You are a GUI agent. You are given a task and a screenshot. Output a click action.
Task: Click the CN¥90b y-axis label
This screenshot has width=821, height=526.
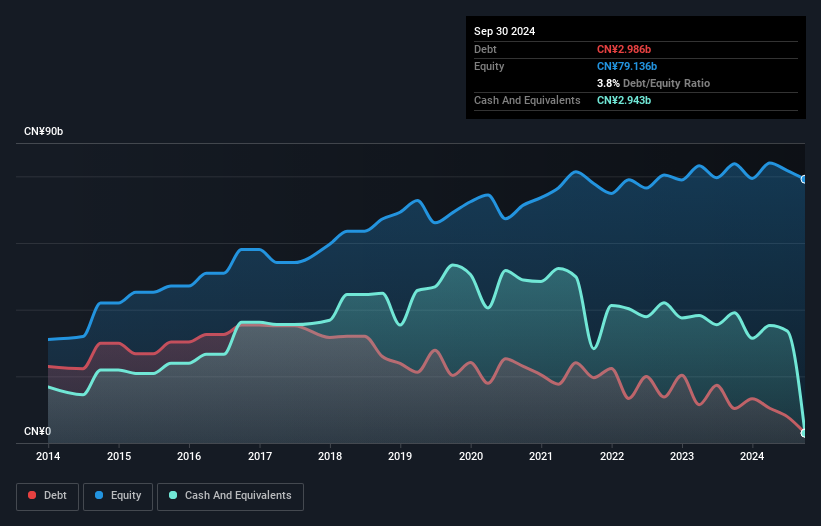click(x=43, y=131)
